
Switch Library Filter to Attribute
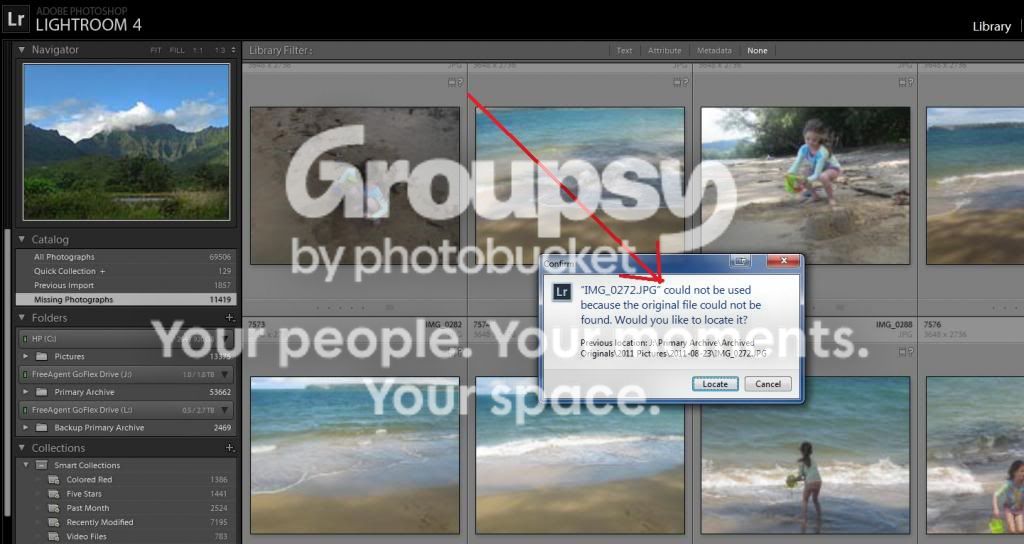click(x=665, y=50)
